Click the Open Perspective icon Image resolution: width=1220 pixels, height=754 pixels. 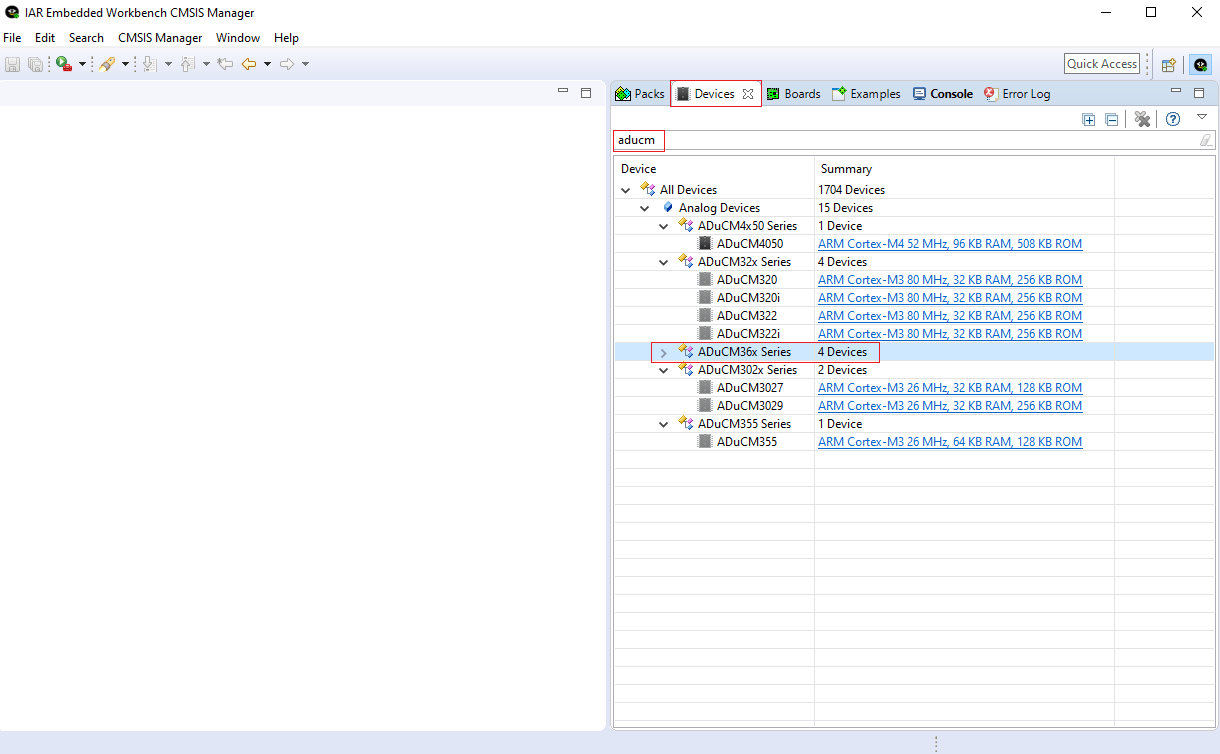coord(1168,65)
